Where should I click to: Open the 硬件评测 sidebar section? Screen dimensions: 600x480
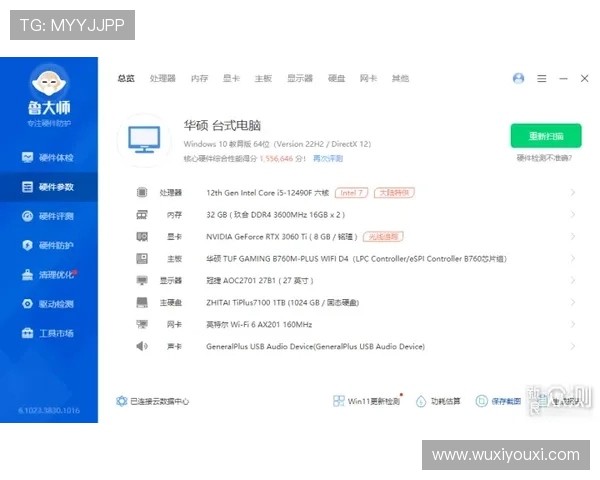pyautogui.click(x=49, y=216)
